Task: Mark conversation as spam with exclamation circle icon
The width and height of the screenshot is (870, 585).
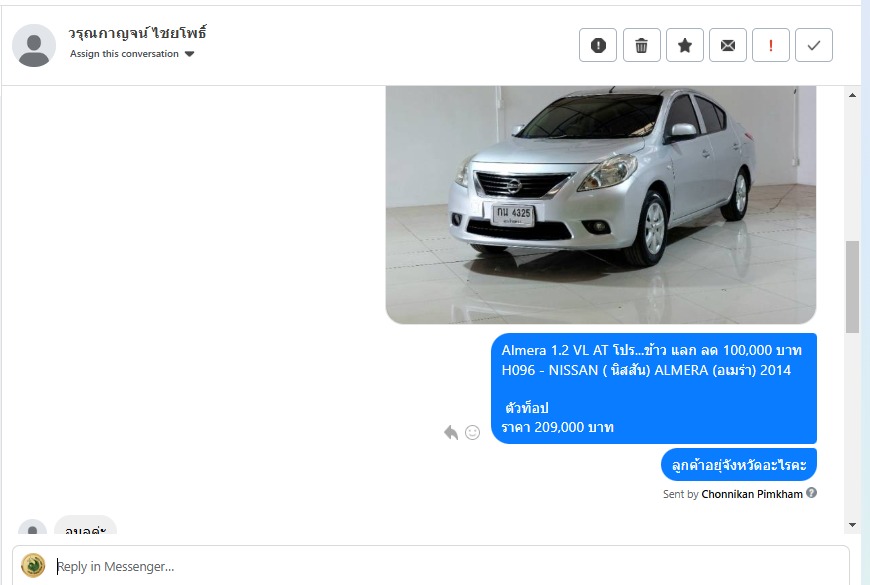Action: (x=598, y=45)
